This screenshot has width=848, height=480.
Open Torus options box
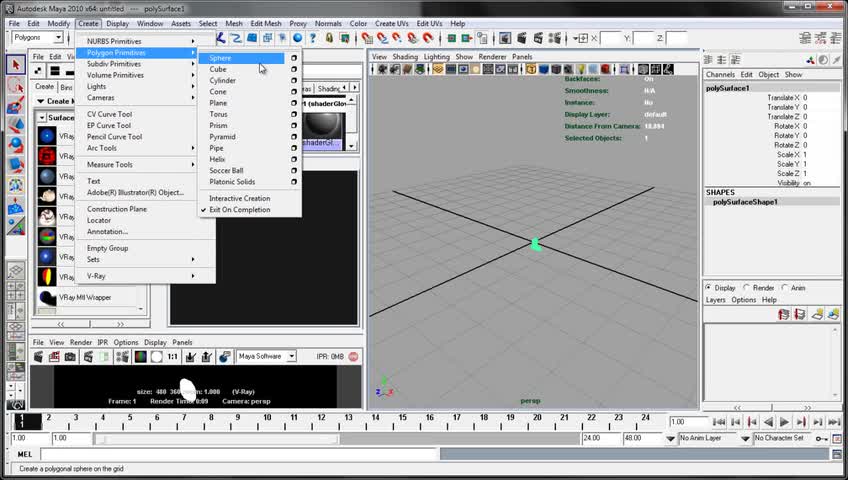pyautogui.click(x=294, y=114)
